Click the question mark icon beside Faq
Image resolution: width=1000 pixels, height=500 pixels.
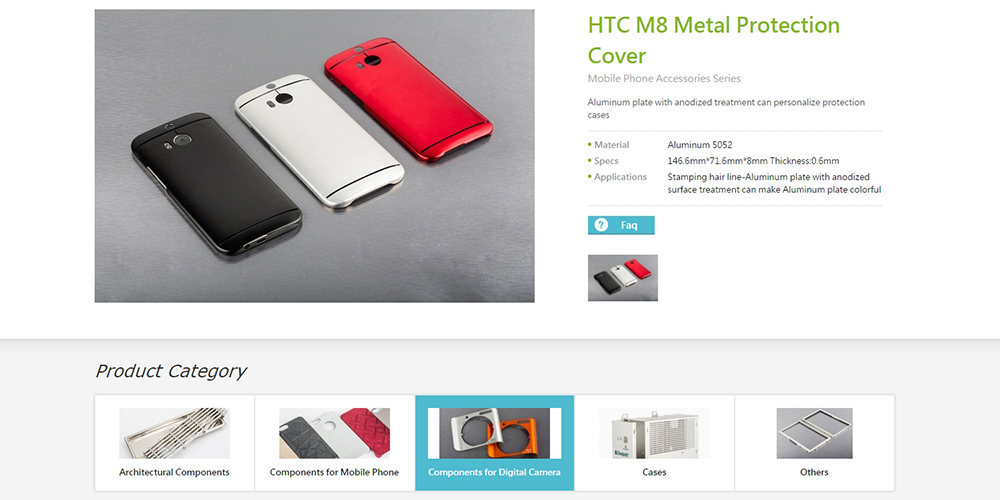pyautogui.click(x=601, y=225)
